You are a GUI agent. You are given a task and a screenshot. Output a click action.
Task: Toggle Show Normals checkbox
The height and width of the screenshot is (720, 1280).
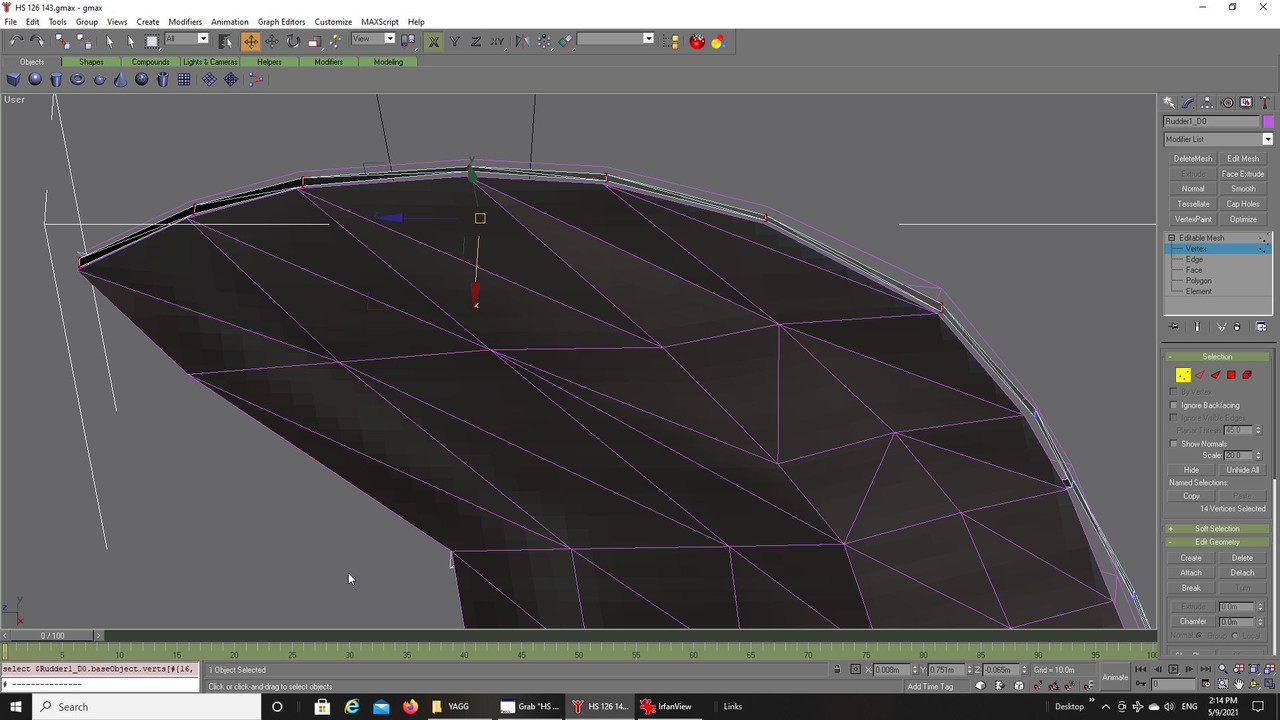tap(1174, 444)
